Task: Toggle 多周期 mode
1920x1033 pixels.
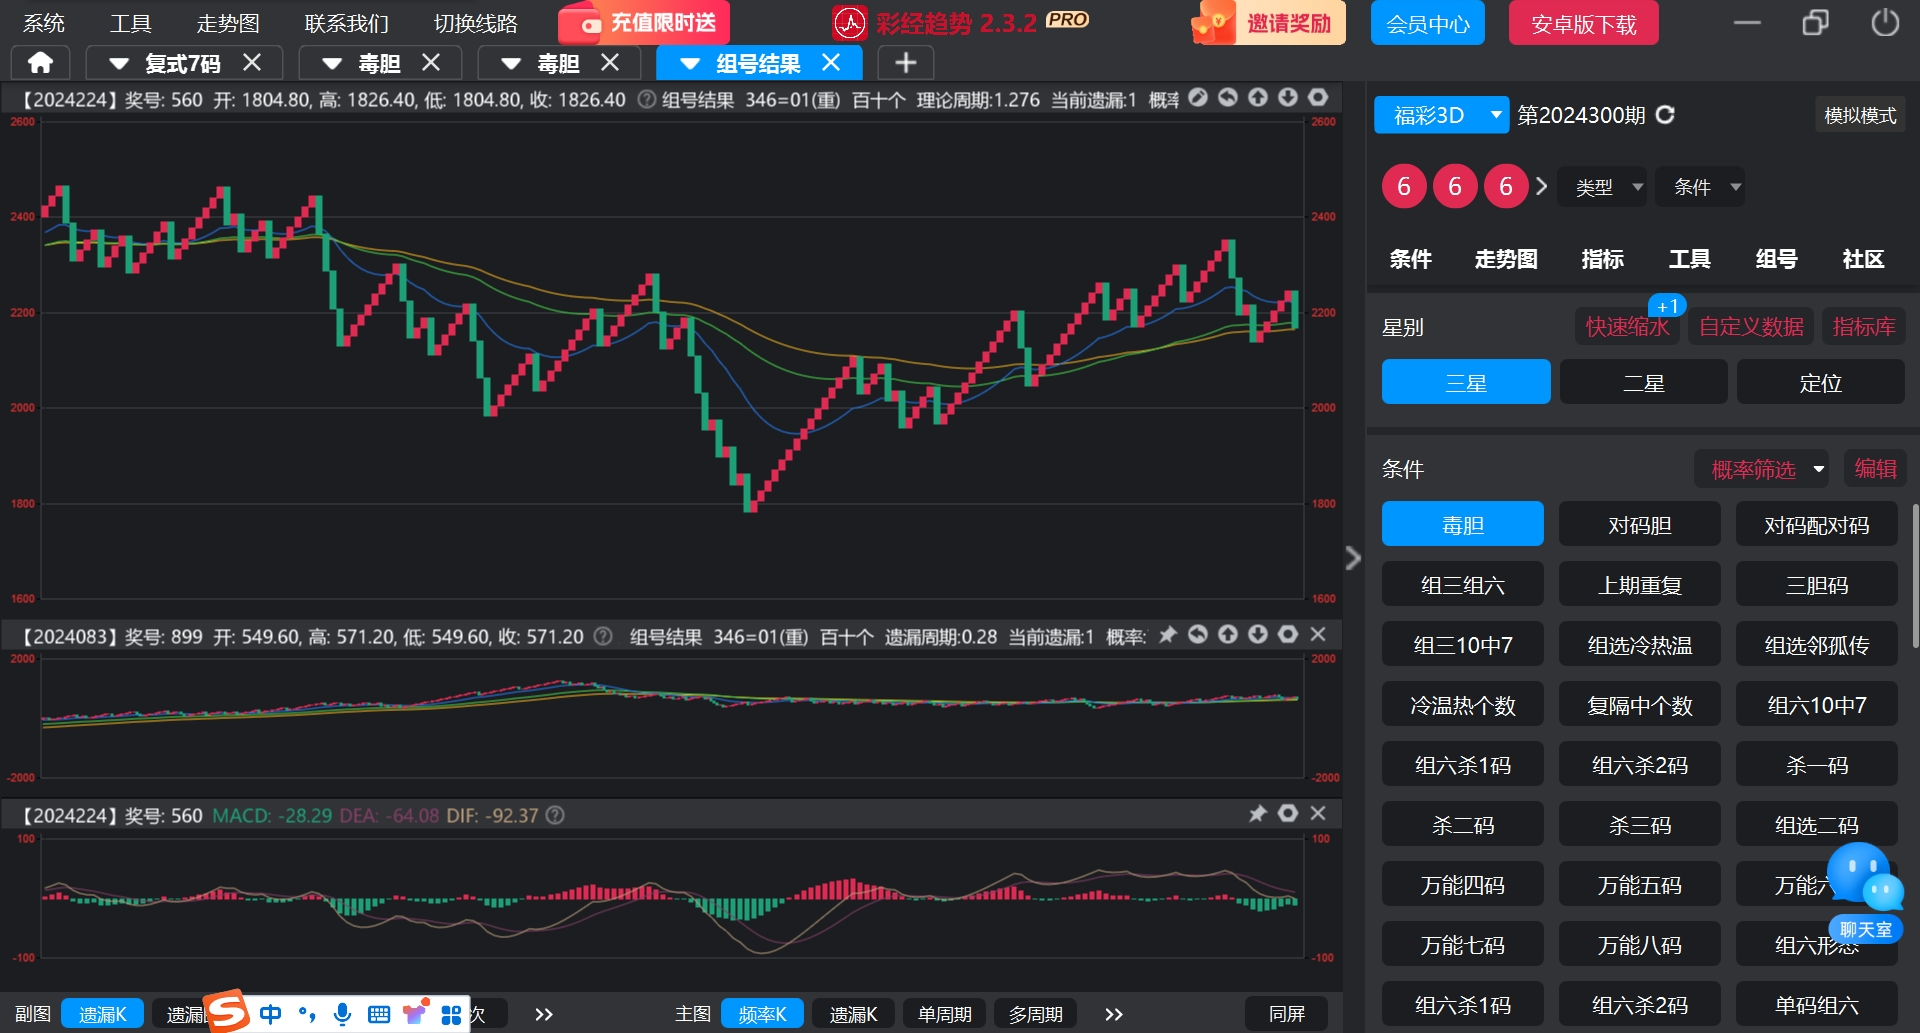Action: click(1035, 1014)
